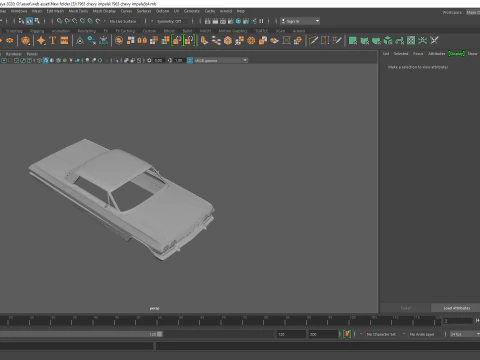The height and width of the screenshot is (360, 480).
Task: Open the Attribute Editor List menu
Action: coord(386,53)
